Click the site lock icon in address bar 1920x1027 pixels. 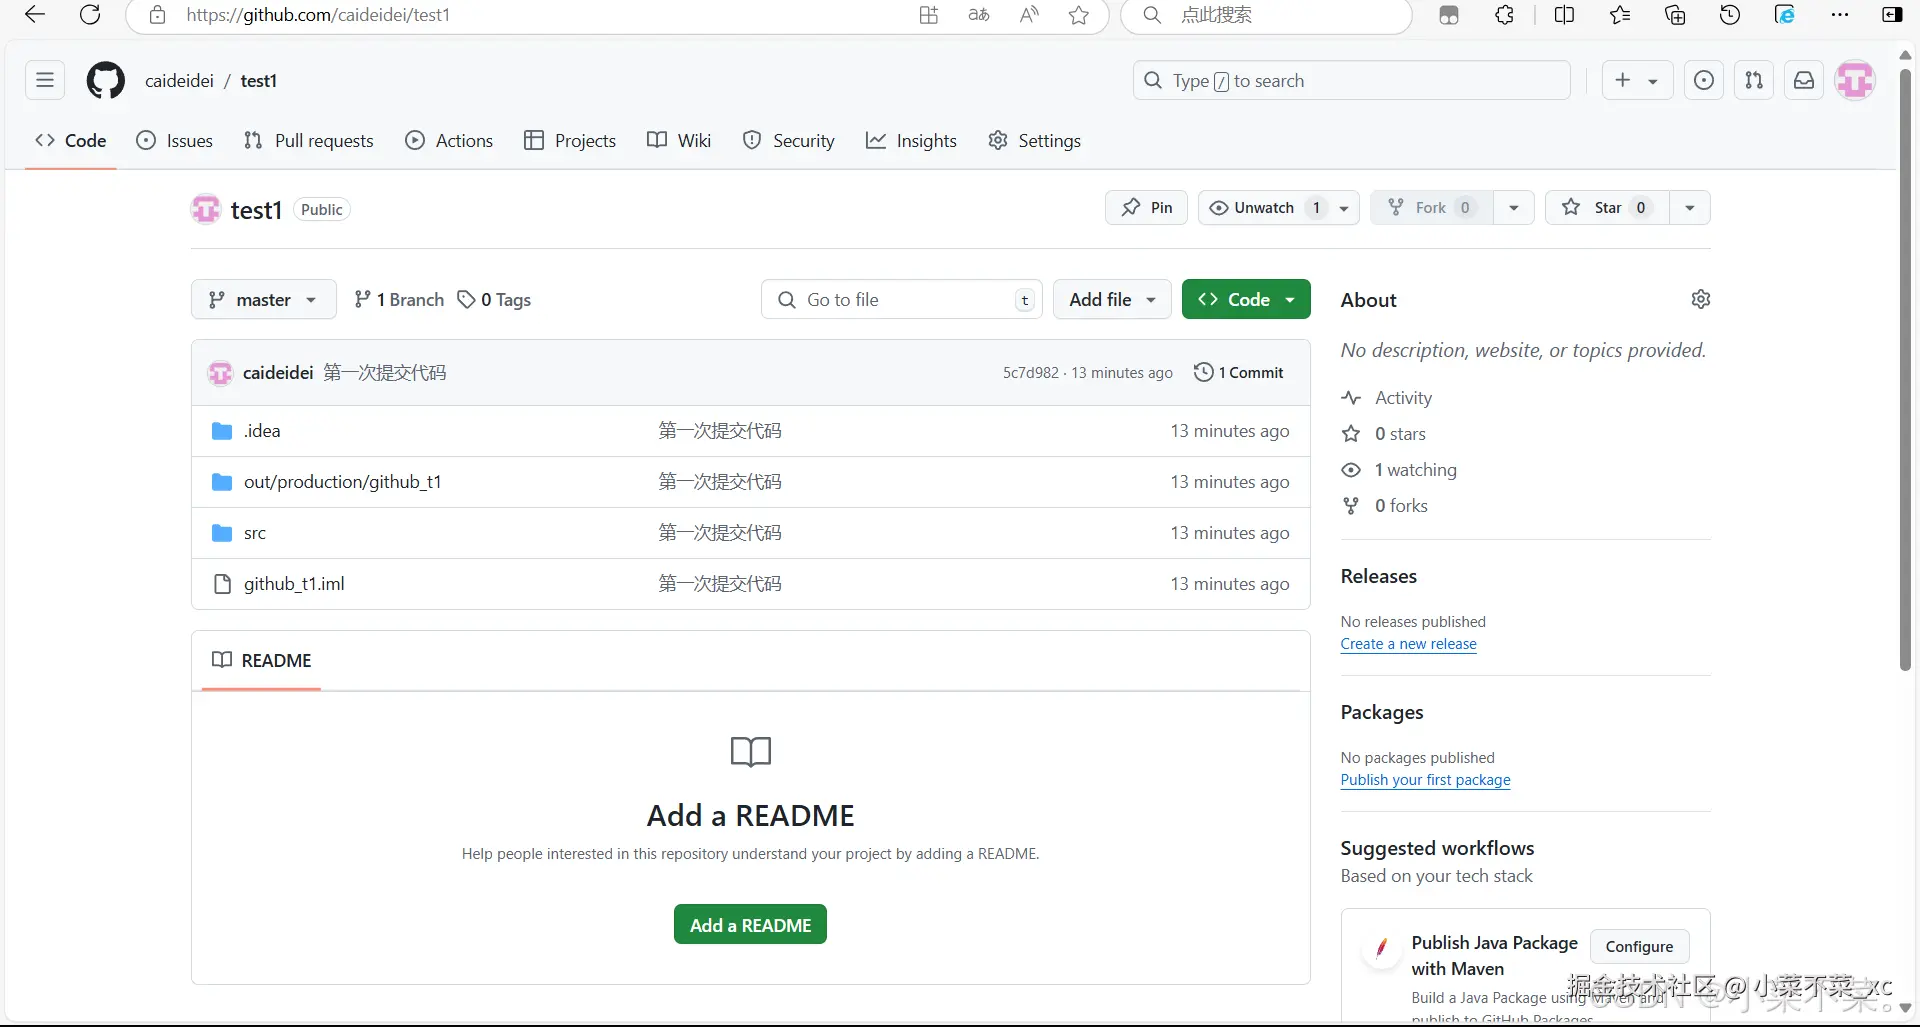coord(157,14)
